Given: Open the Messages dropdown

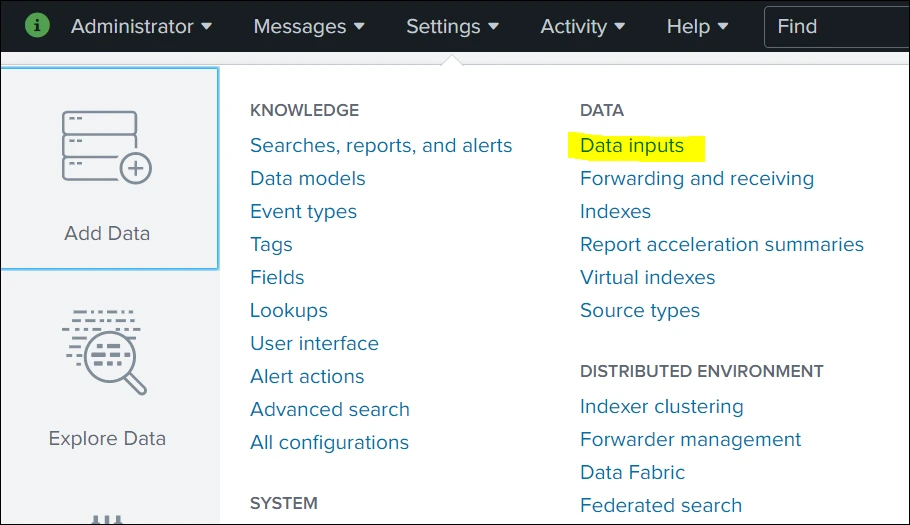Looking at the screenshot, I should pyautogui.click(x=309, y=26).
